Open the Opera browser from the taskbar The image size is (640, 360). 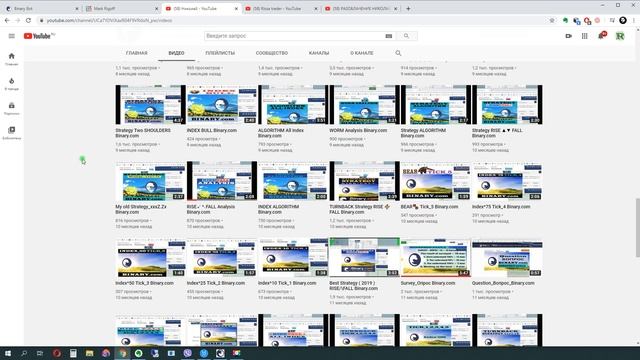coord(57,353)
